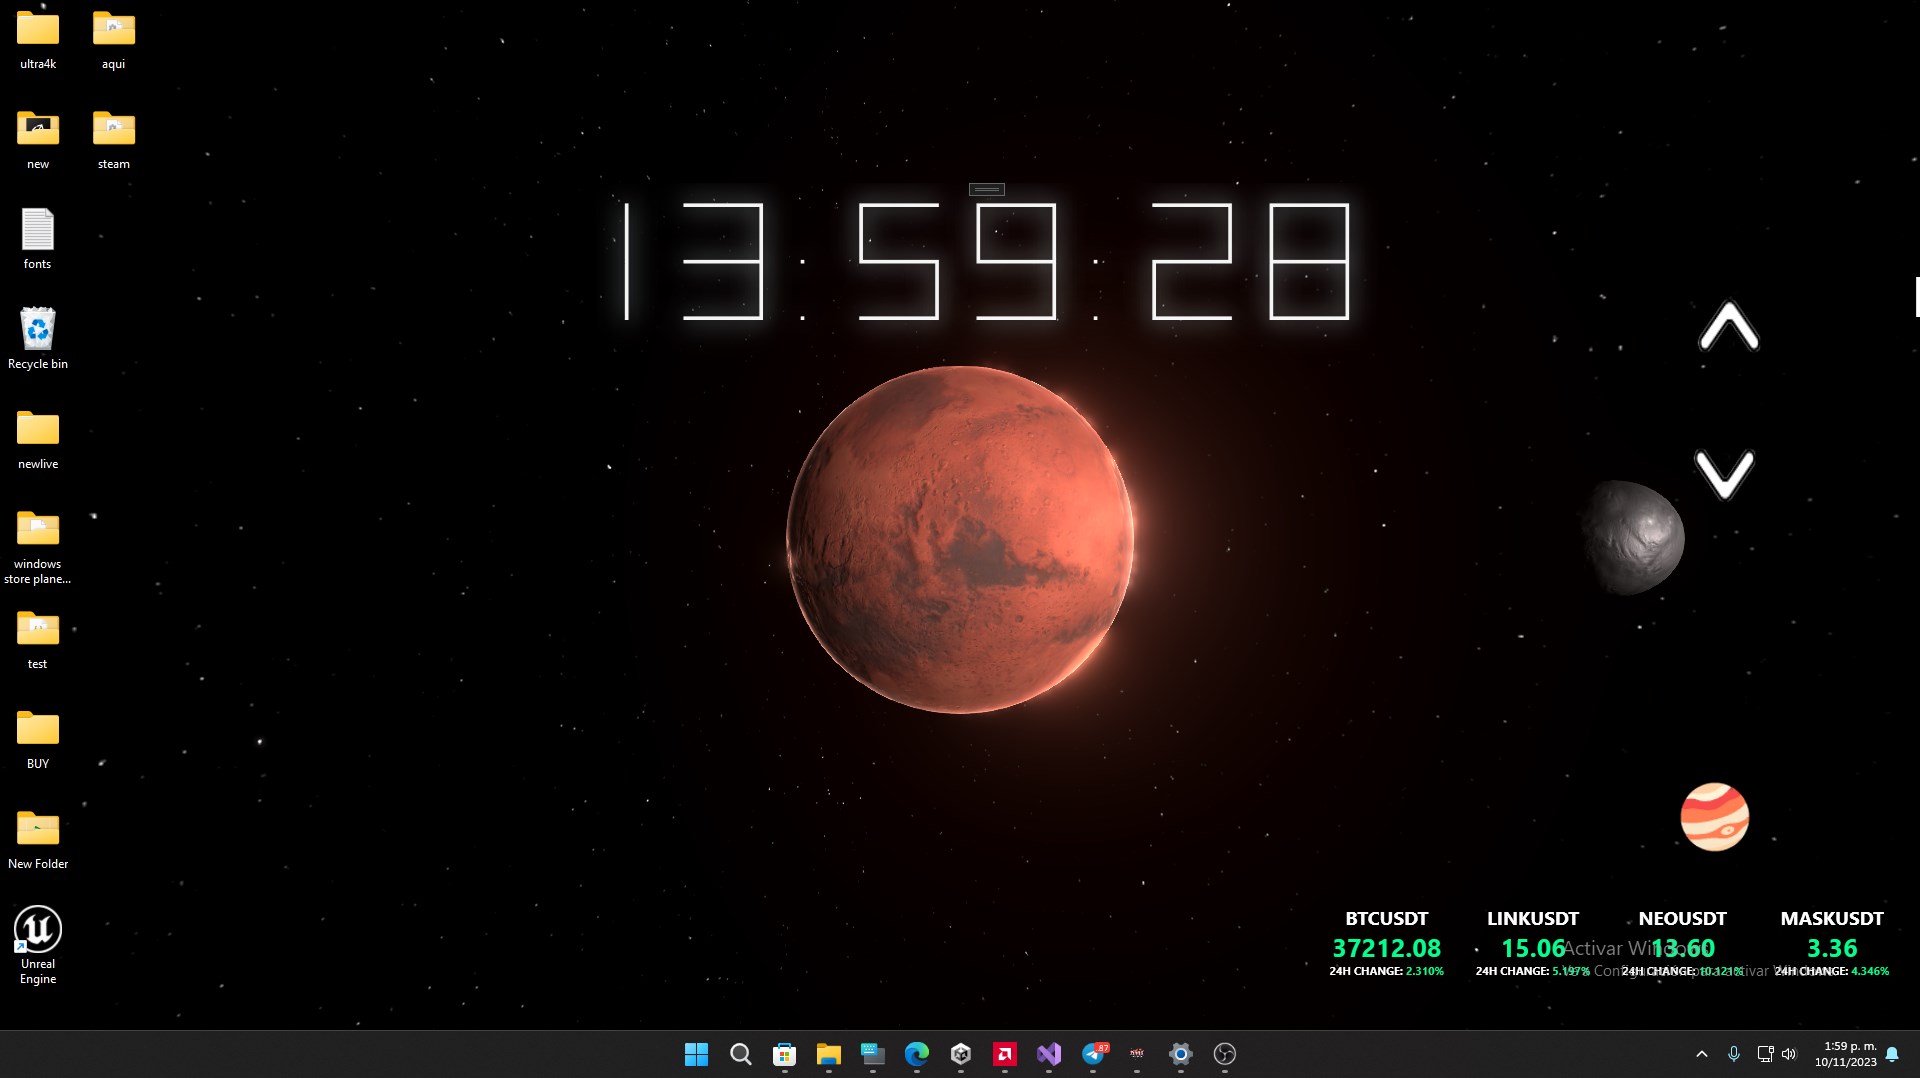Screen dimensions: 1920x1078
Task: Open the small red-lettered taskbar app
Action: pyautogui.click(x=1137, y=1054)
